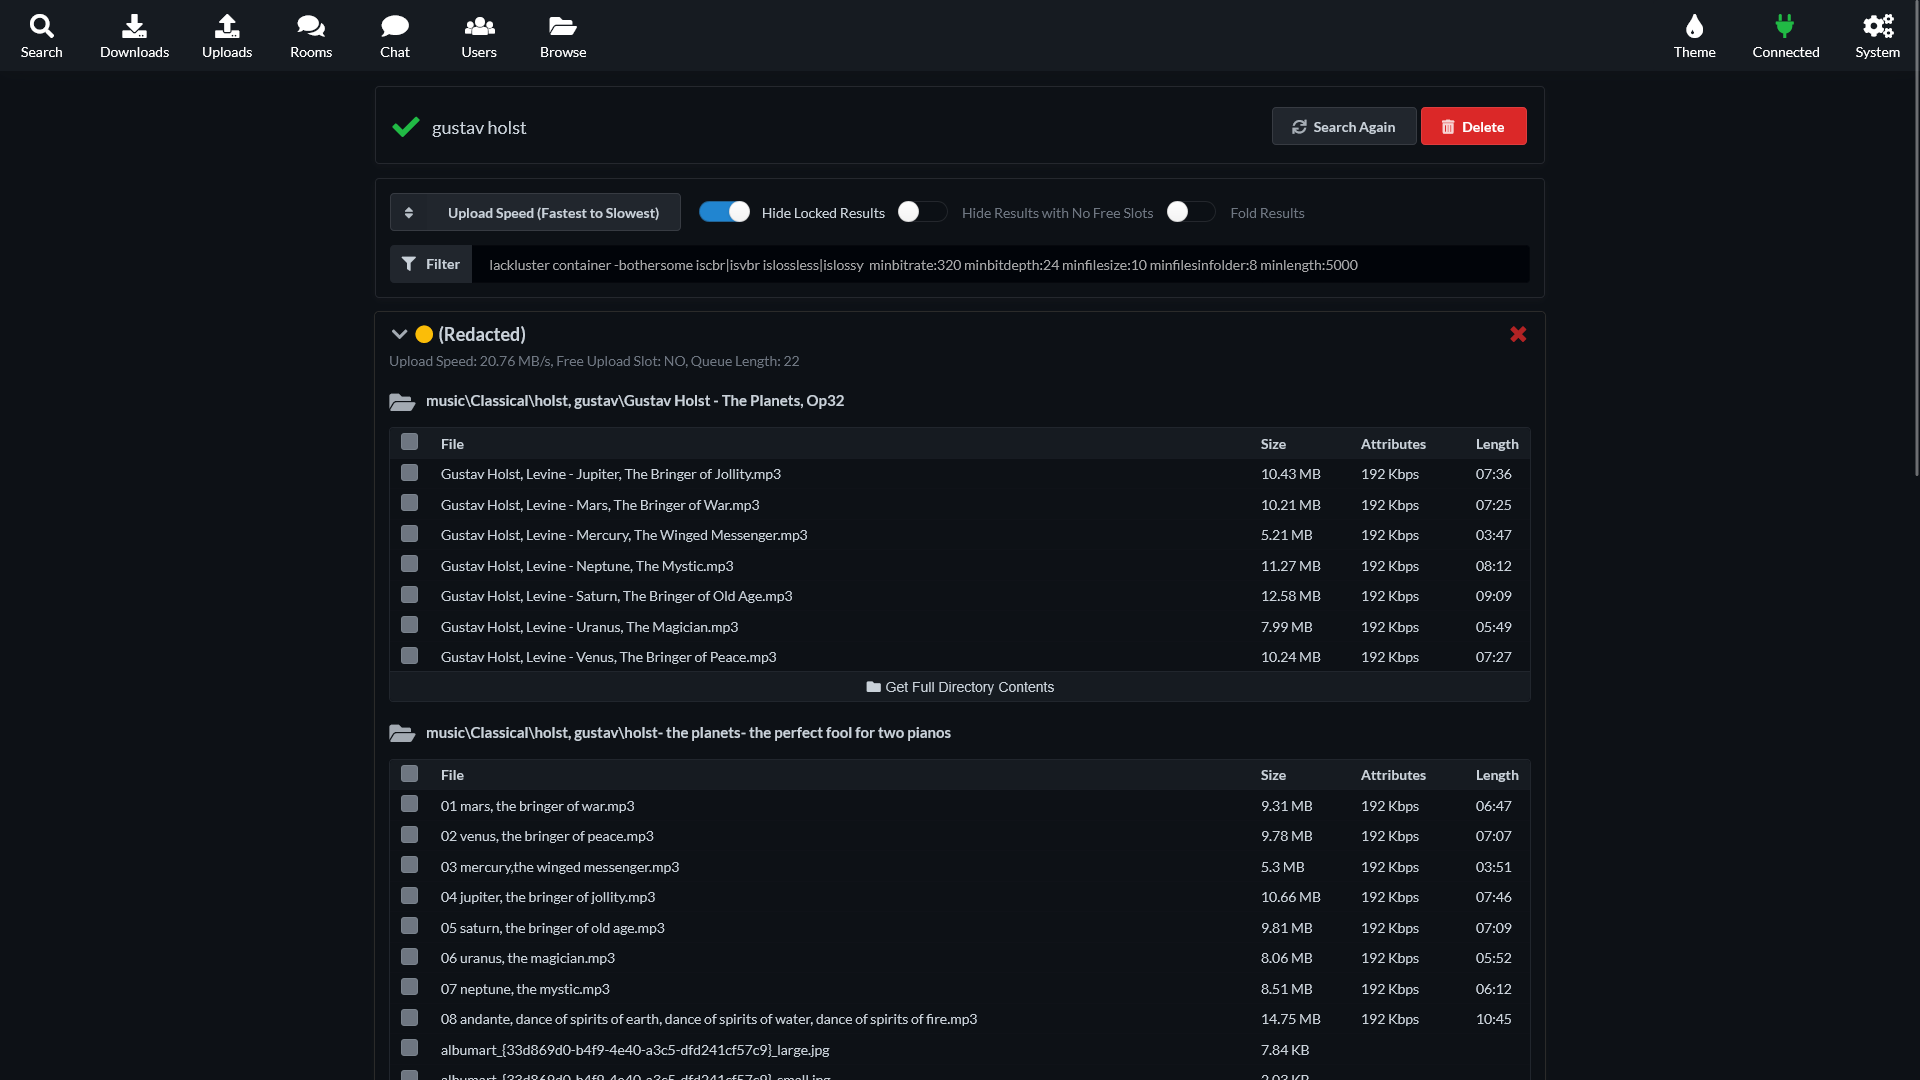
Task: Disable Hide Locked Results toggle
Action: coord(724,212)
